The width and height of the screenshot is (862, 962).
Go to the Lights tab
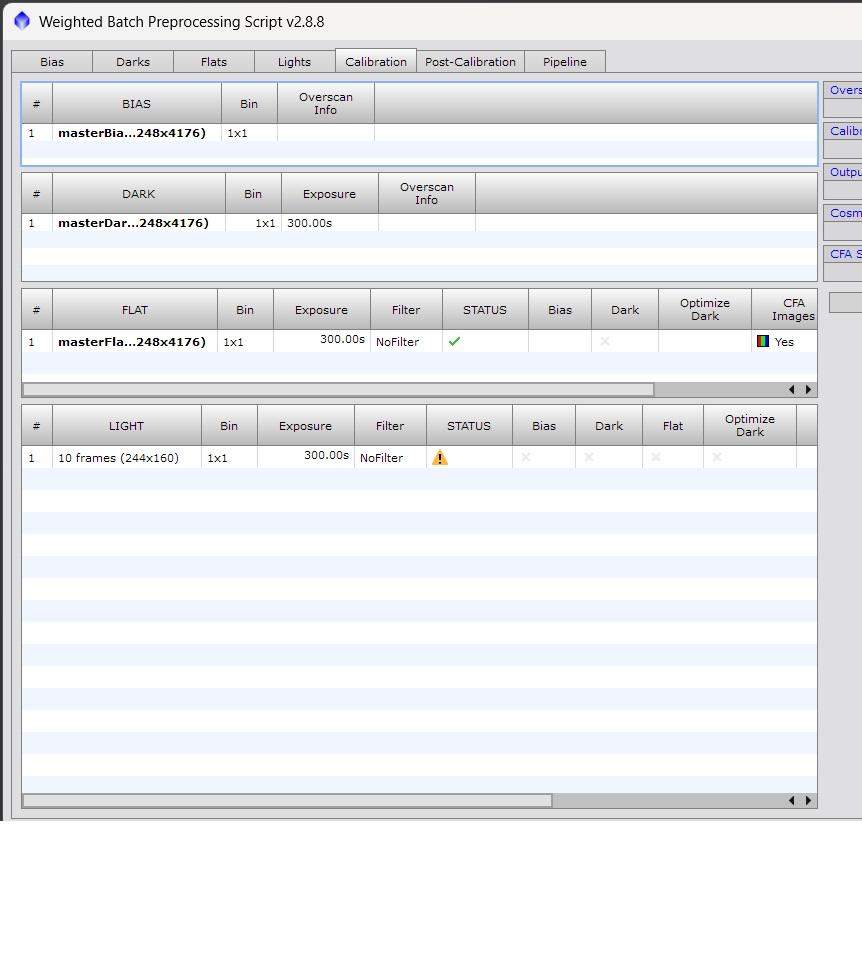pos(294,61)
